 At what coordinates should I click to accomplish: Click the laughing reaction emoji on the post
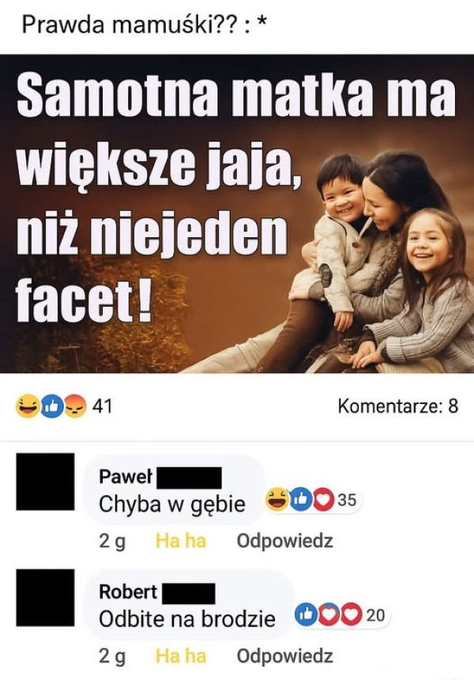[x=28, y=406]
